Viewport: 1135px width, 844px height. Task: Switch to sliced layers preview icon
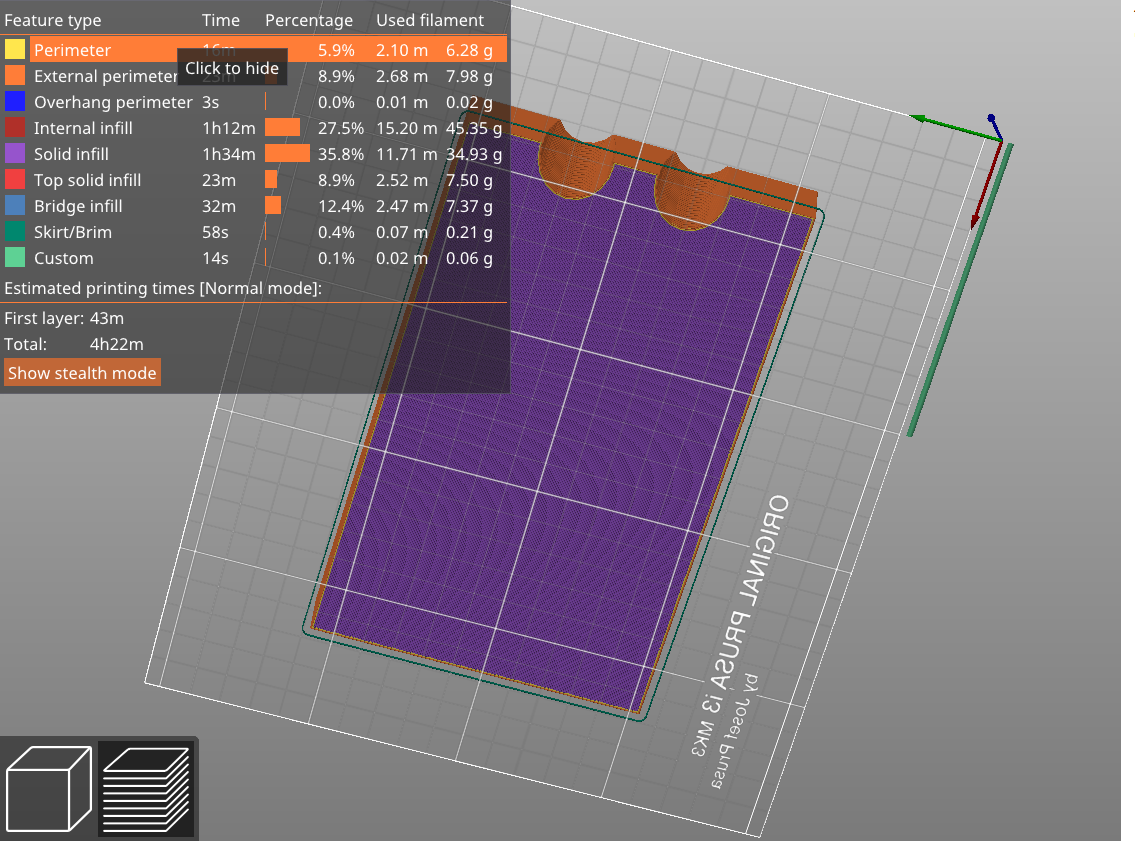click(146, 789)
